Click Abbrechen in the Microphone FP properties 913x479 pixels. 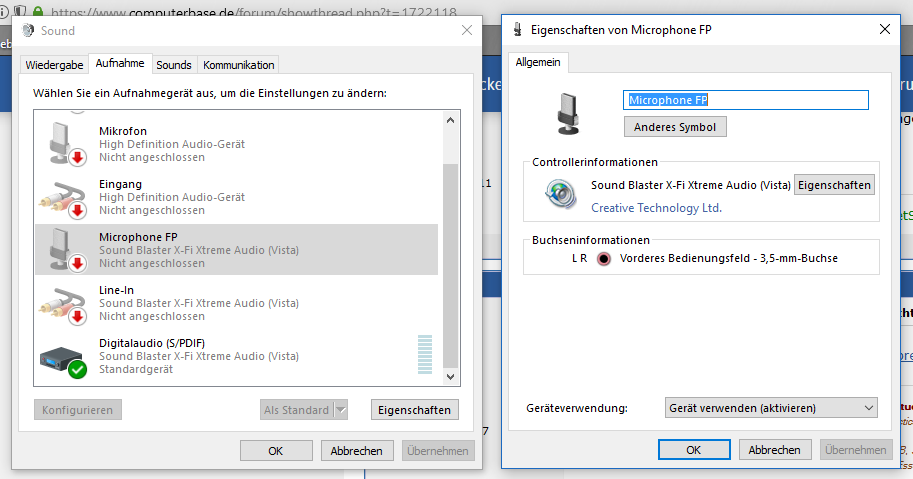774,450
